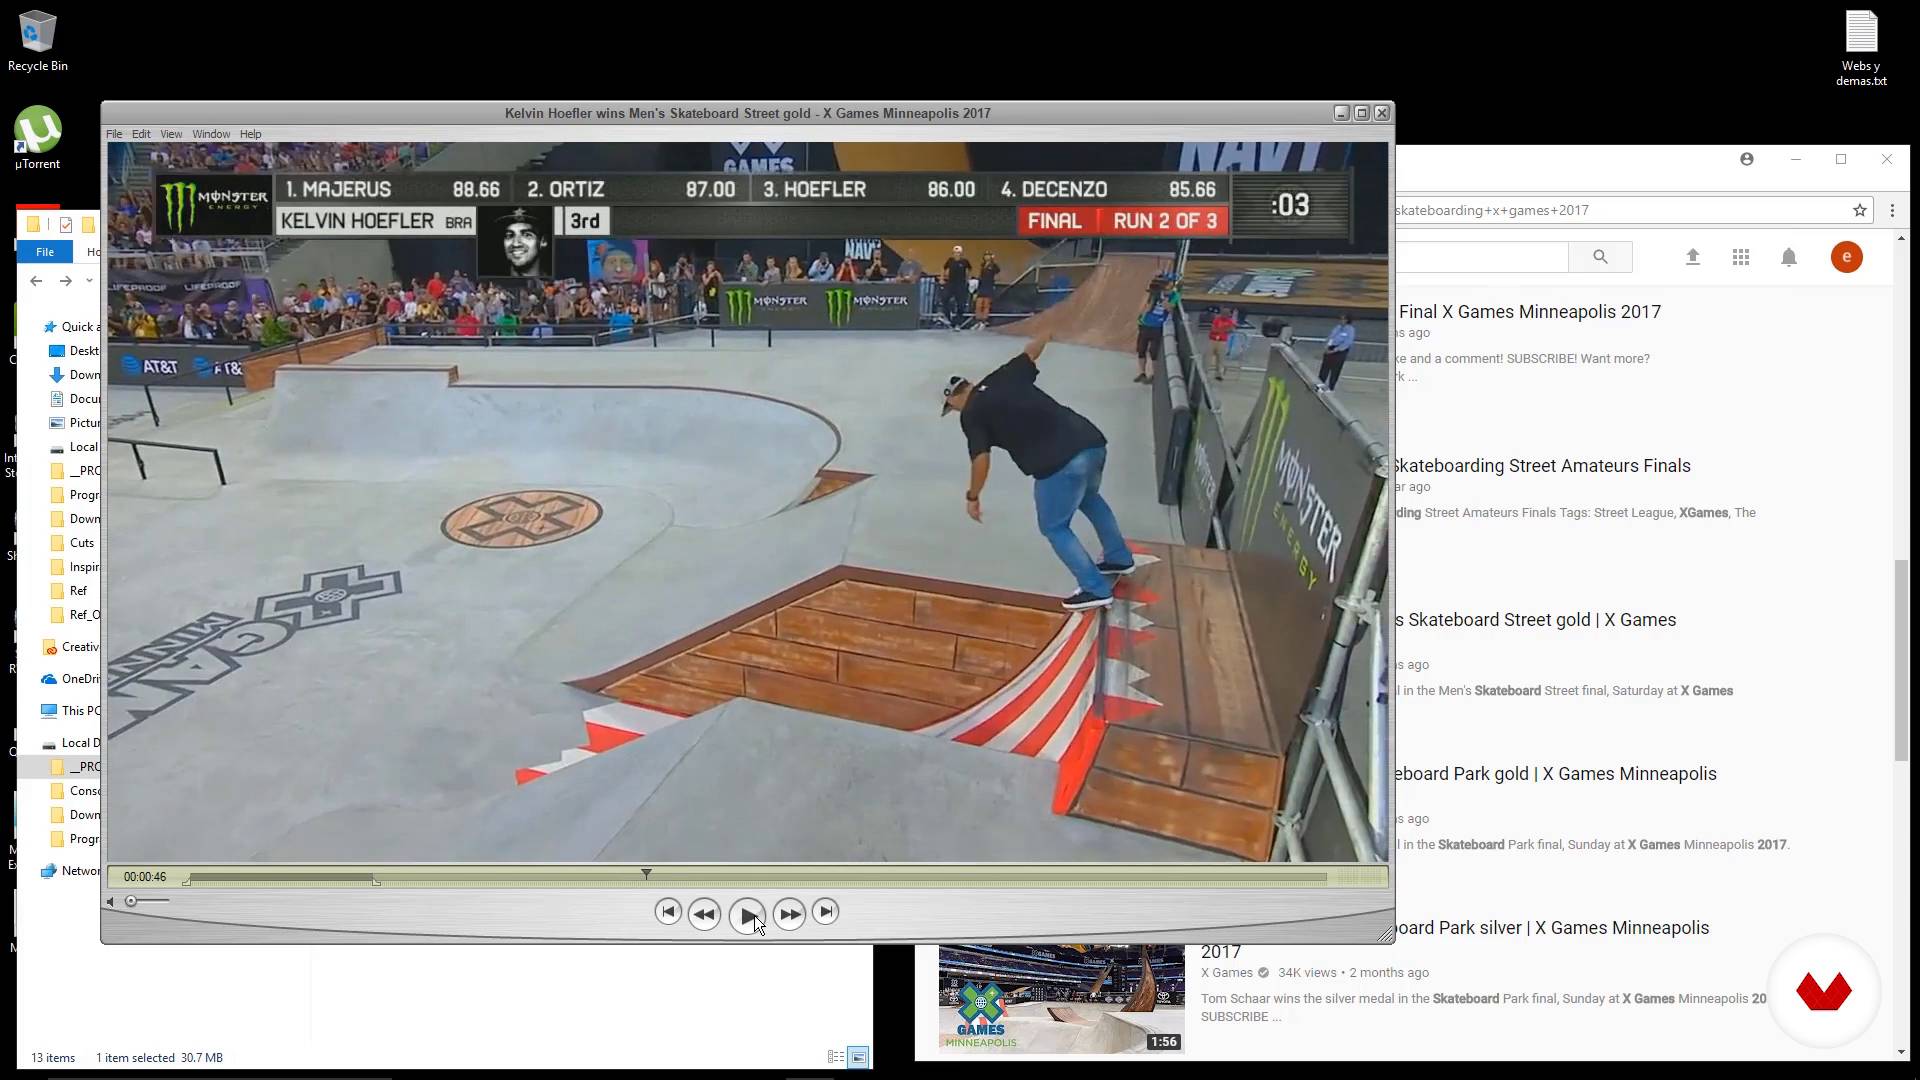Click the browser page vertical scrollbar
1920x1080 pixels.
[1901, 660]
